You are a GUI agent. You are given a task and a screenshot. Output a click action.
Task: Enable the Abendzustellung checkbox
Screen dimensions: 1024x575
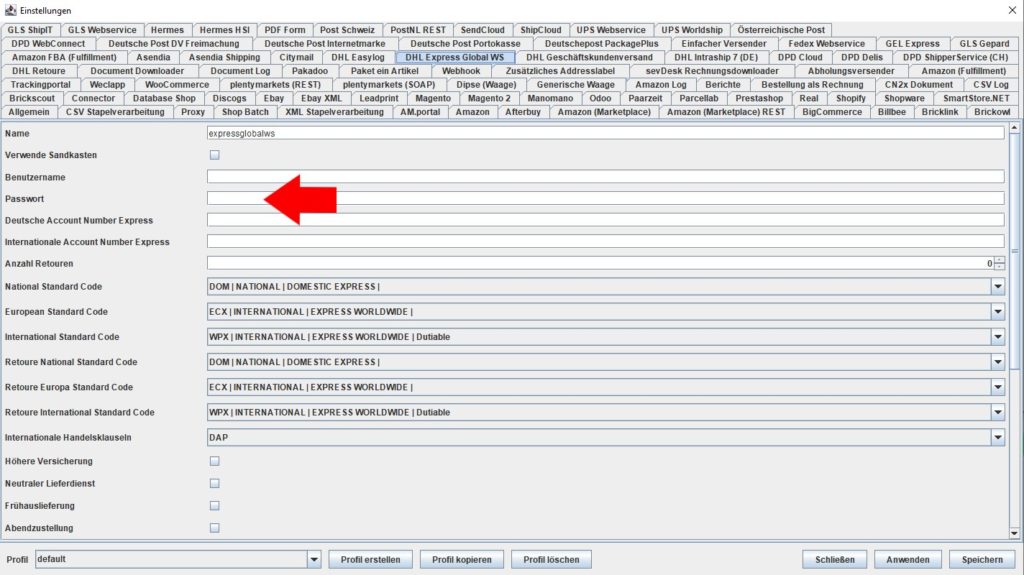(214, 528)
